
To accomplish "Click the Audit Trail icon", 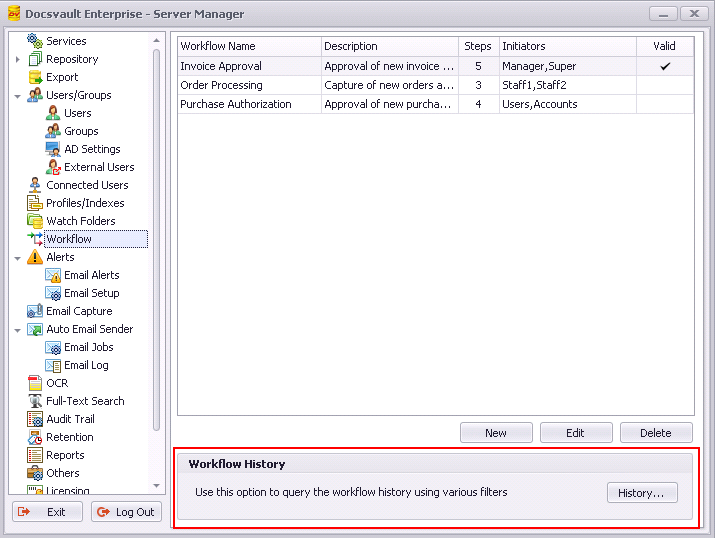I will pos(35,419).
